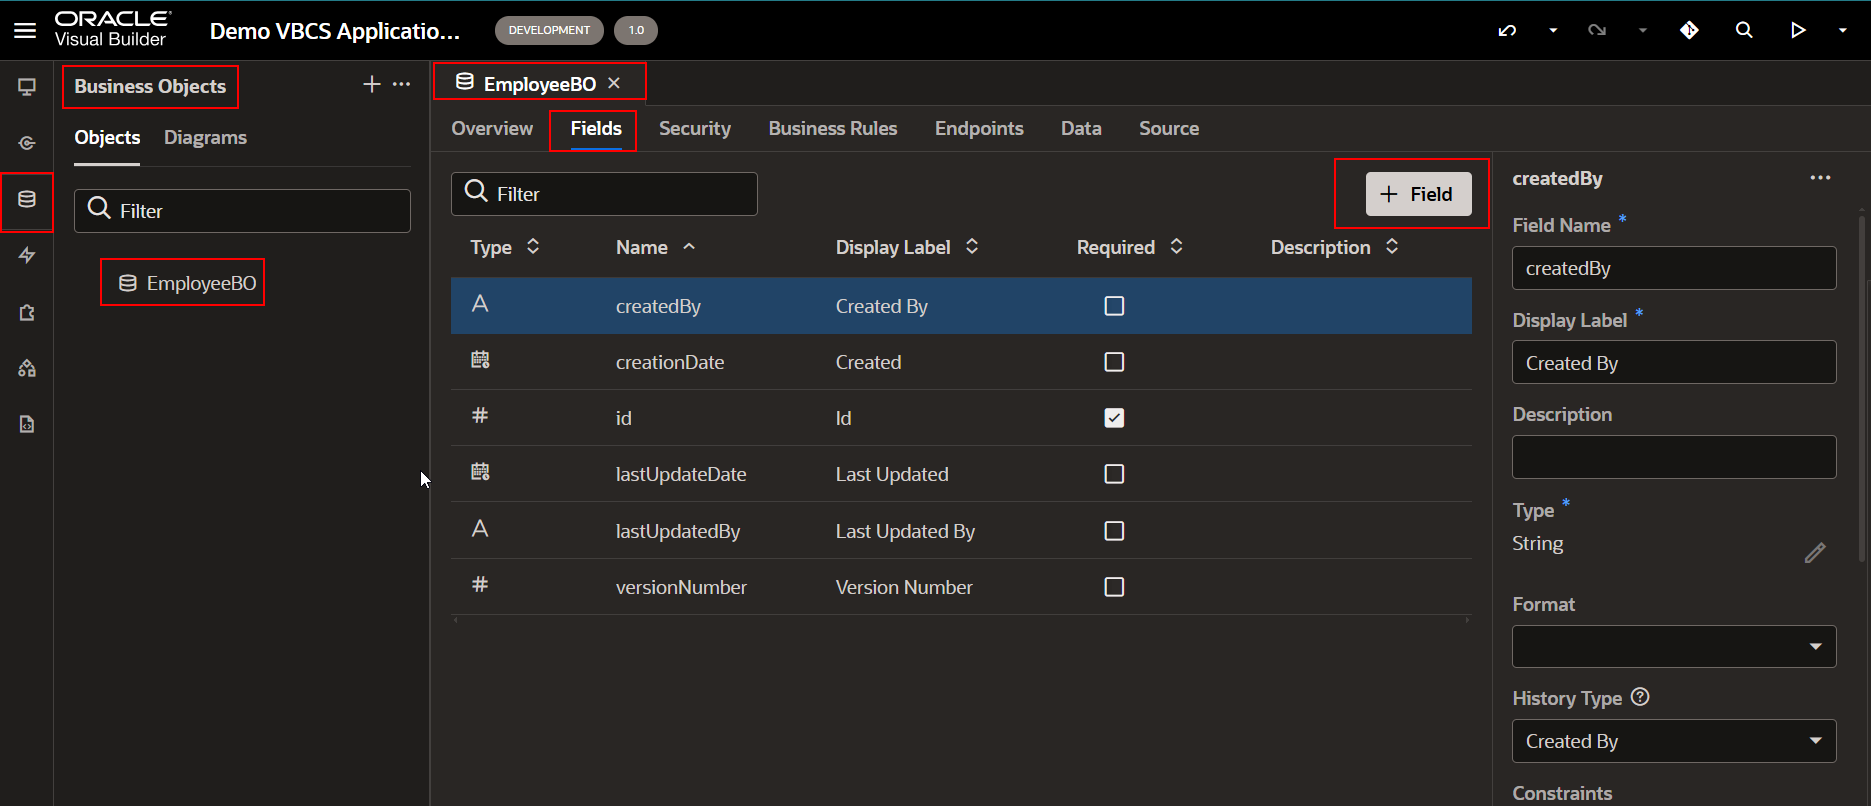The width and height of the screenshot is (1871, 806).
Task: Click the calendar type icon for lastUpdateDate row
Action: [x=480, y=472]
